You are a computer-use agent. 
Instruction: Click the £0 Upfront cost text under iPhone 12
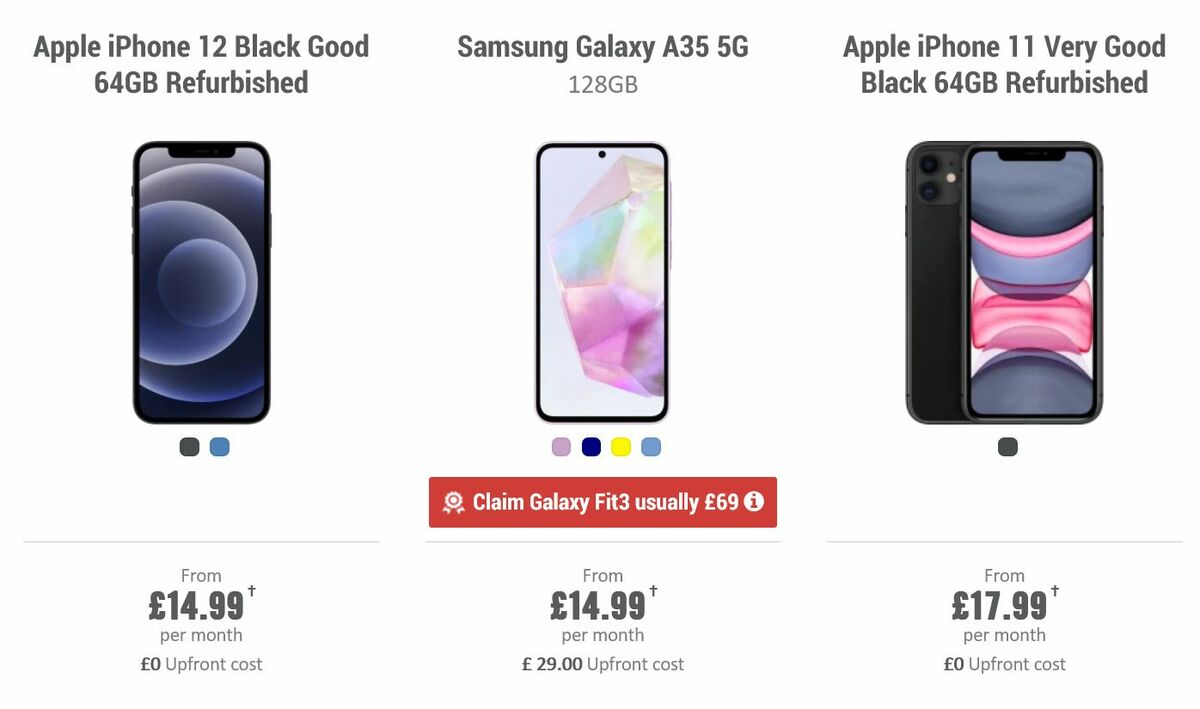pos(201,664)
